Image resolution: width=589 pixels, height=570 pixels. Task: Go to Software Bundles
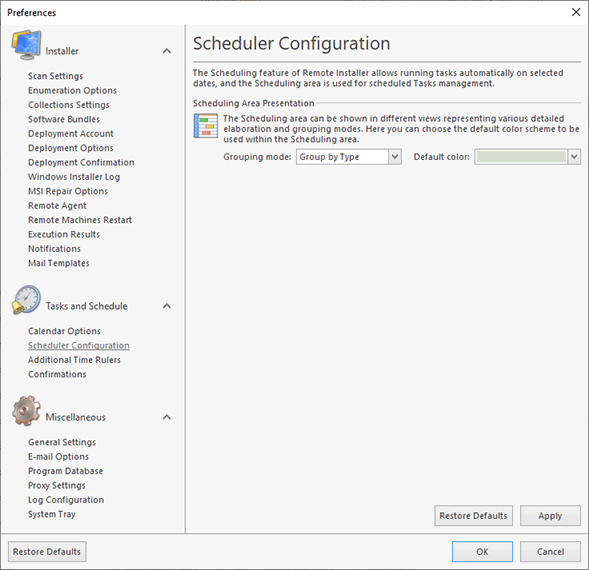pyautogui.click(x=64, y=119)
